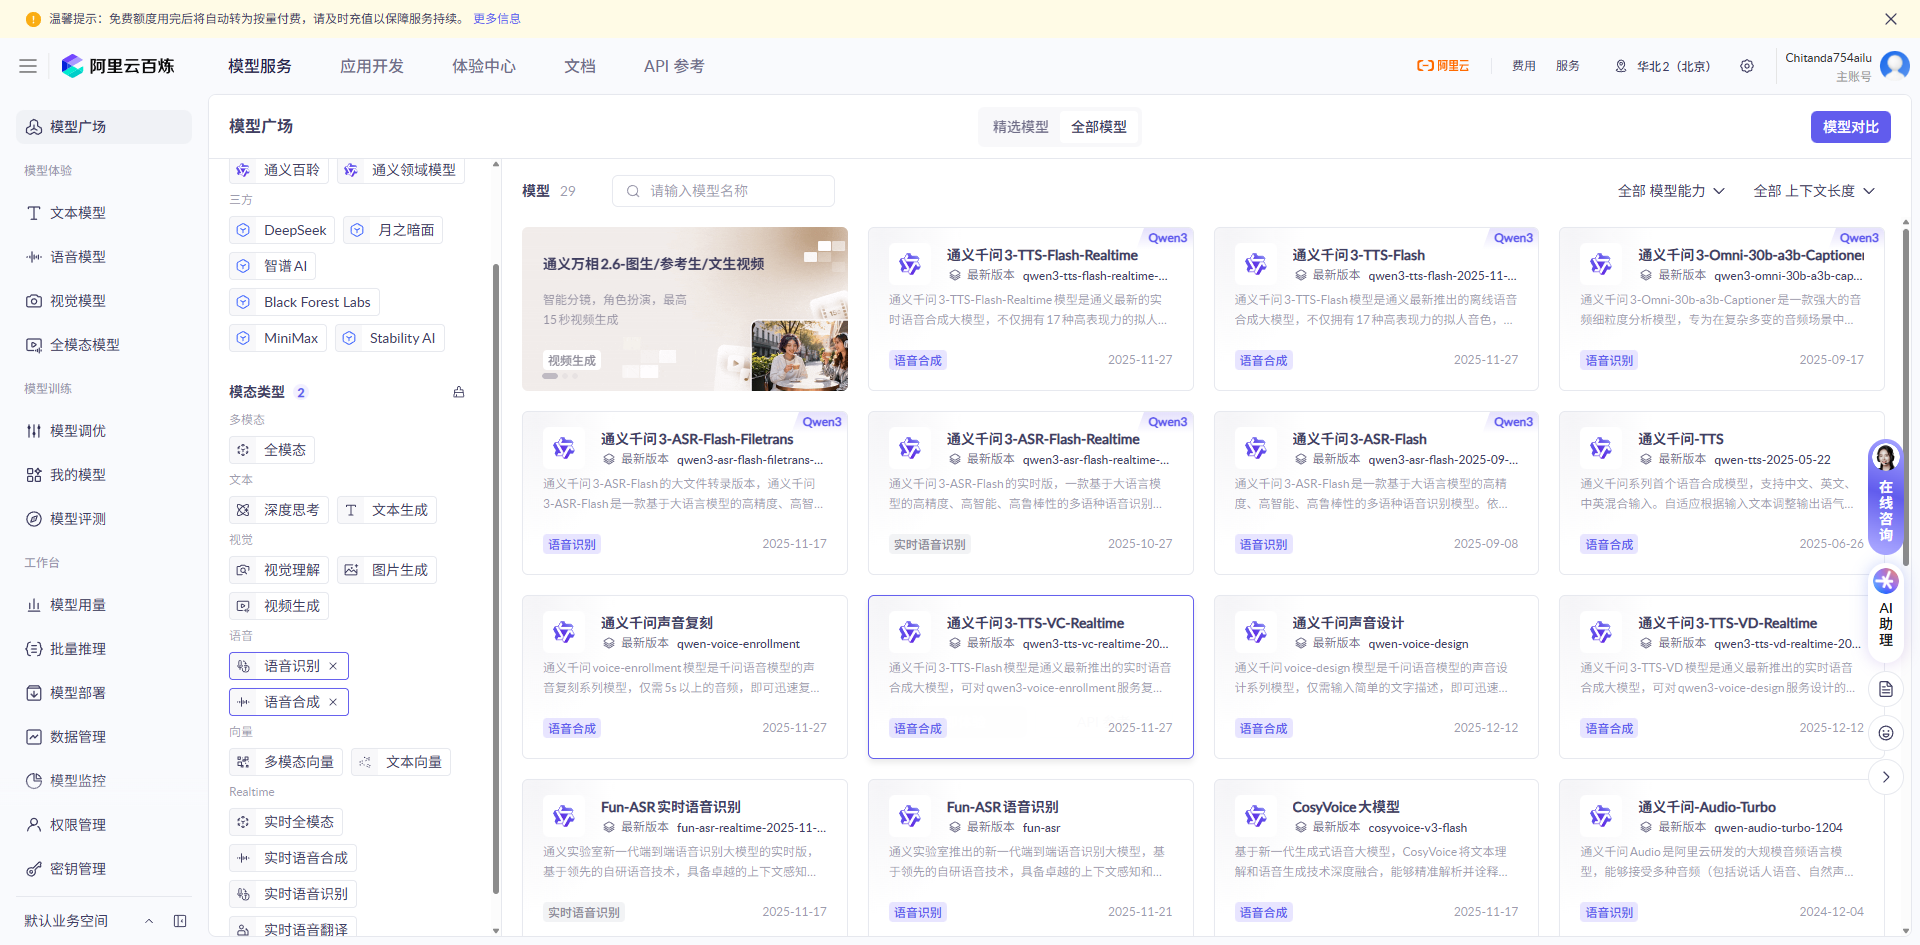This screenshot has width=1920, height=945.
Task: Collapse the sidebar with the bottom panel icon
Action: point(180,921)
